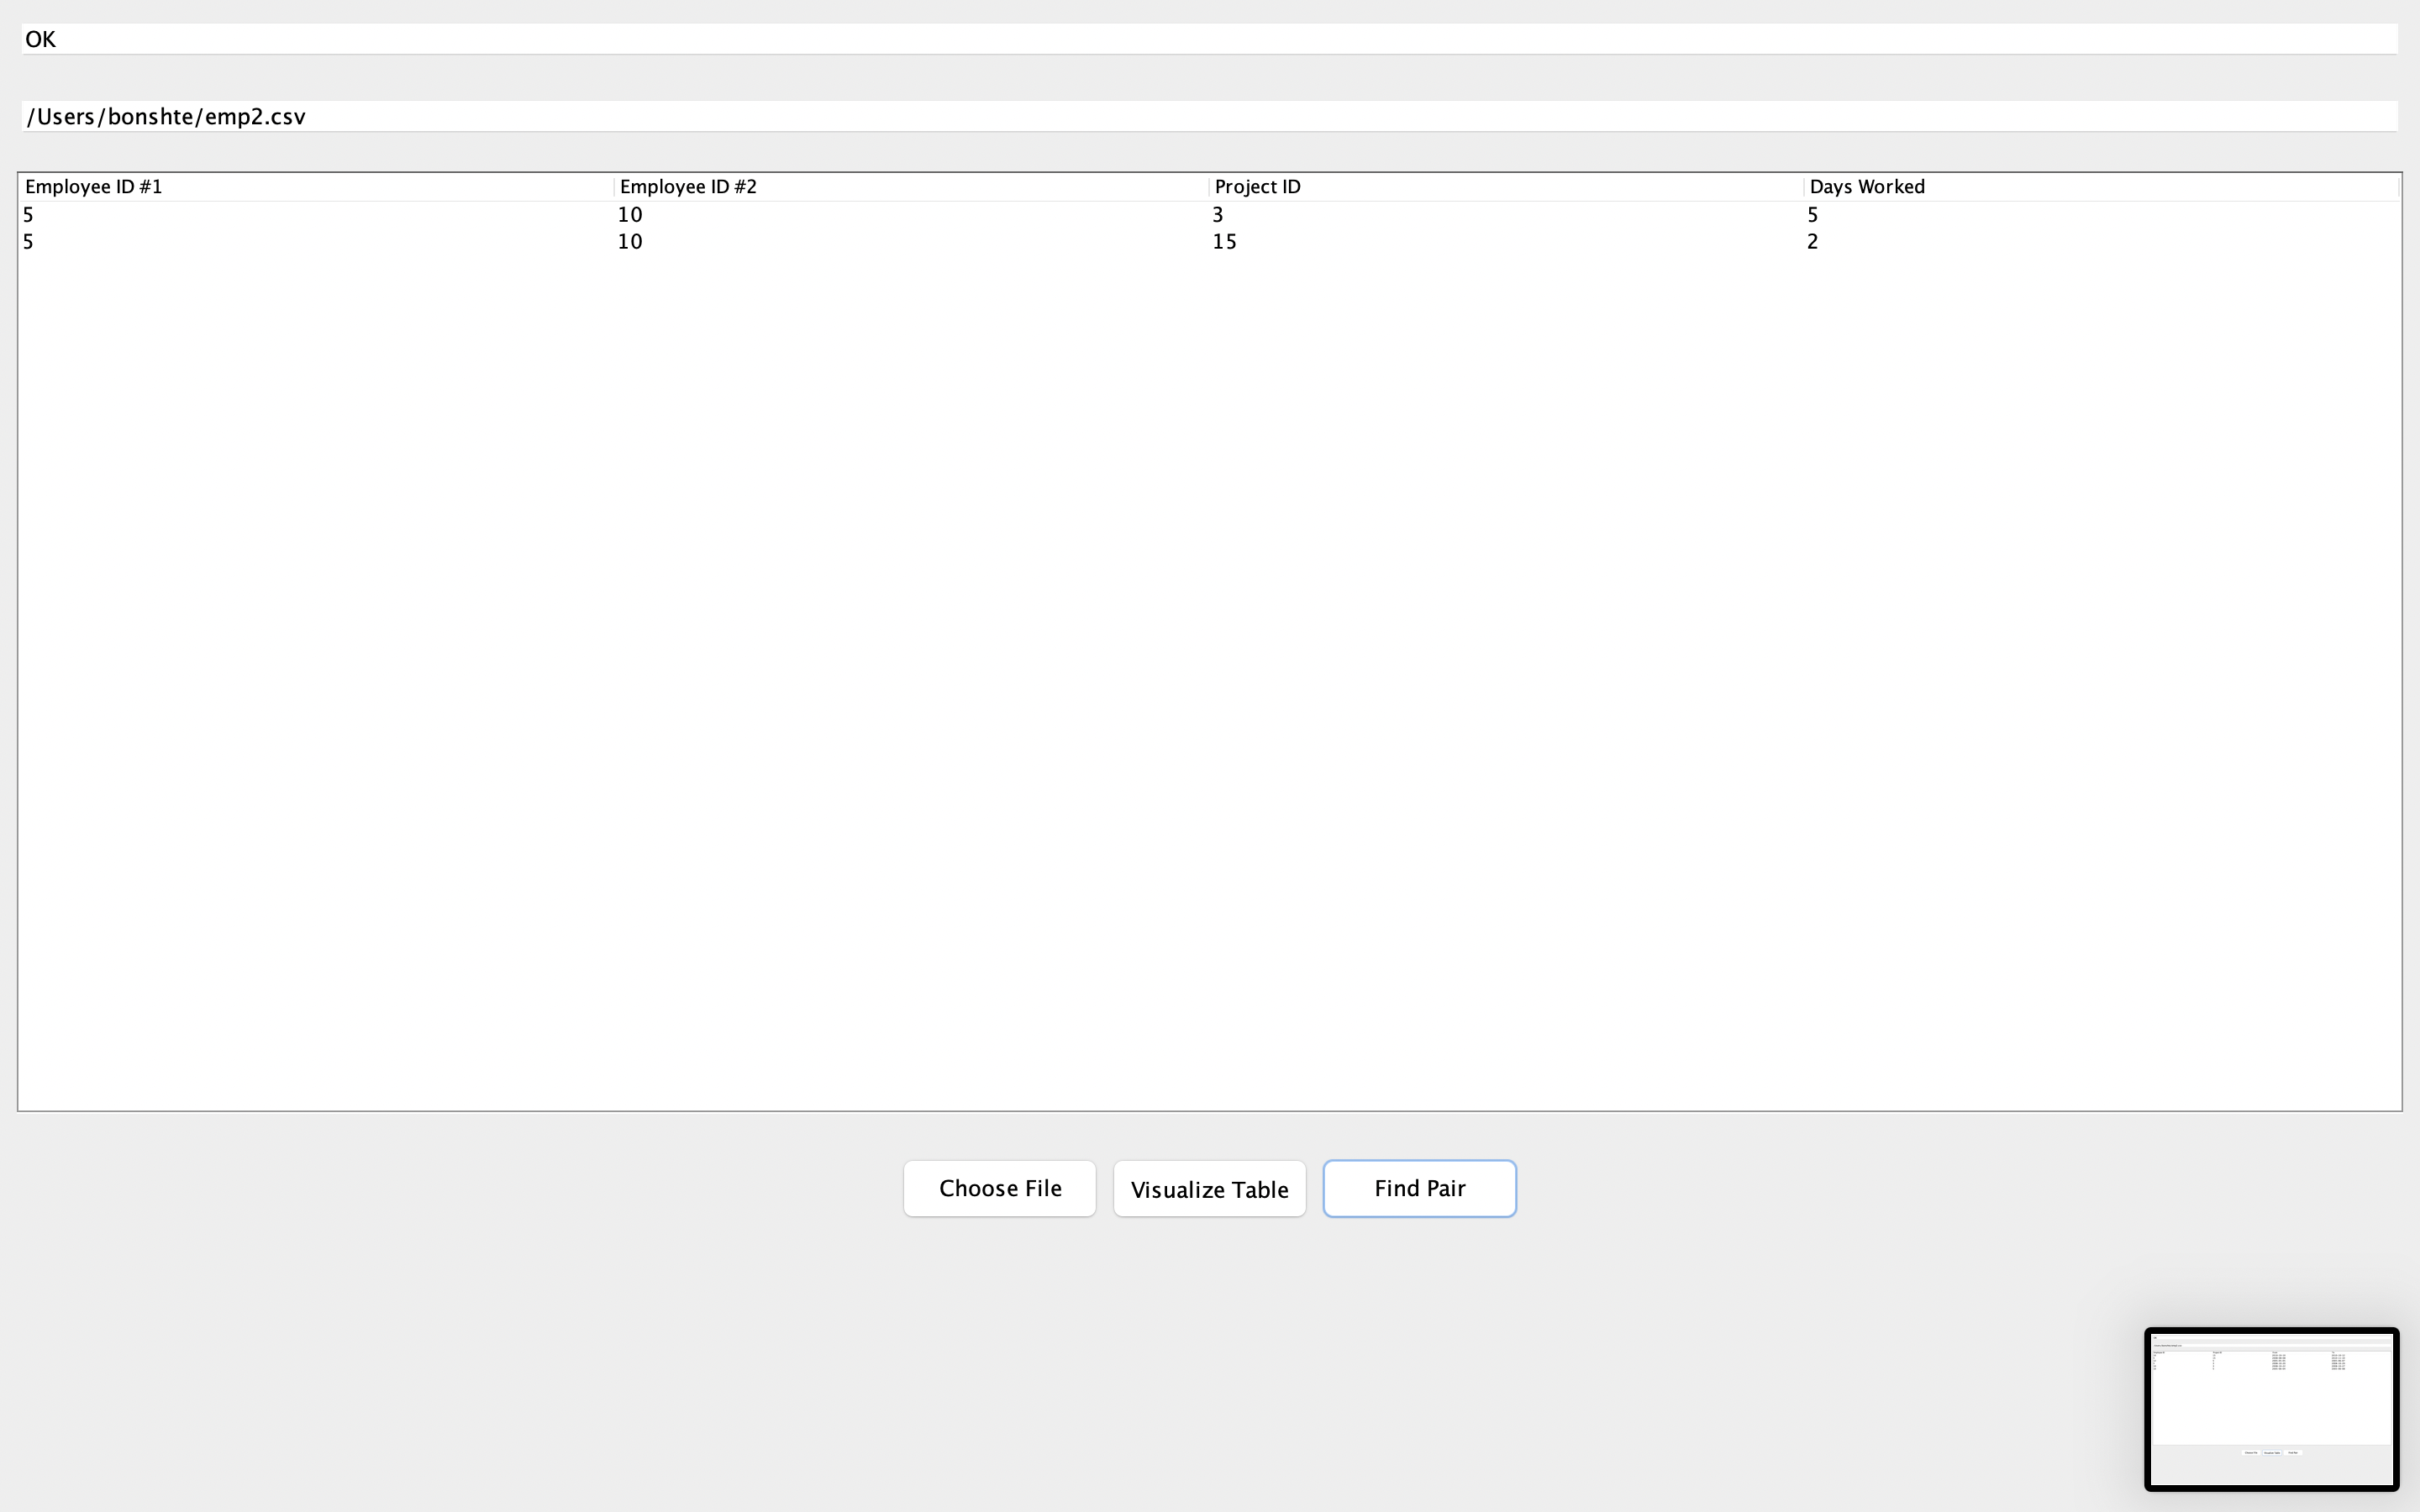This screenshot has width=2420, height=1512.
Task: Click the Visualize Table button
Action: 1209,1188
